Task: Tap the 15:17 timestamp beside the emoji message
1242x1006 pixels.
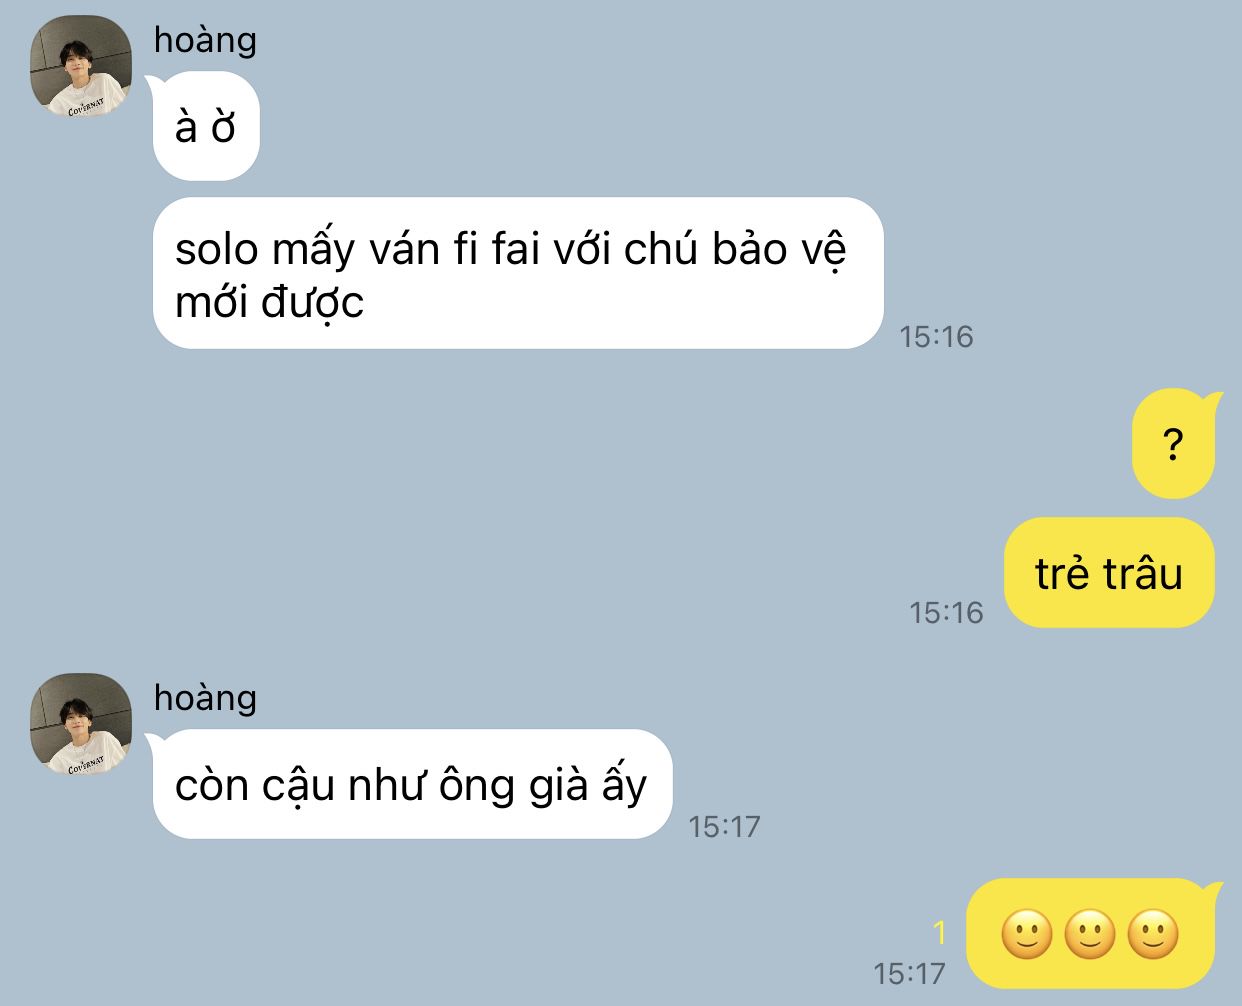Action: (x=909, y=972)
